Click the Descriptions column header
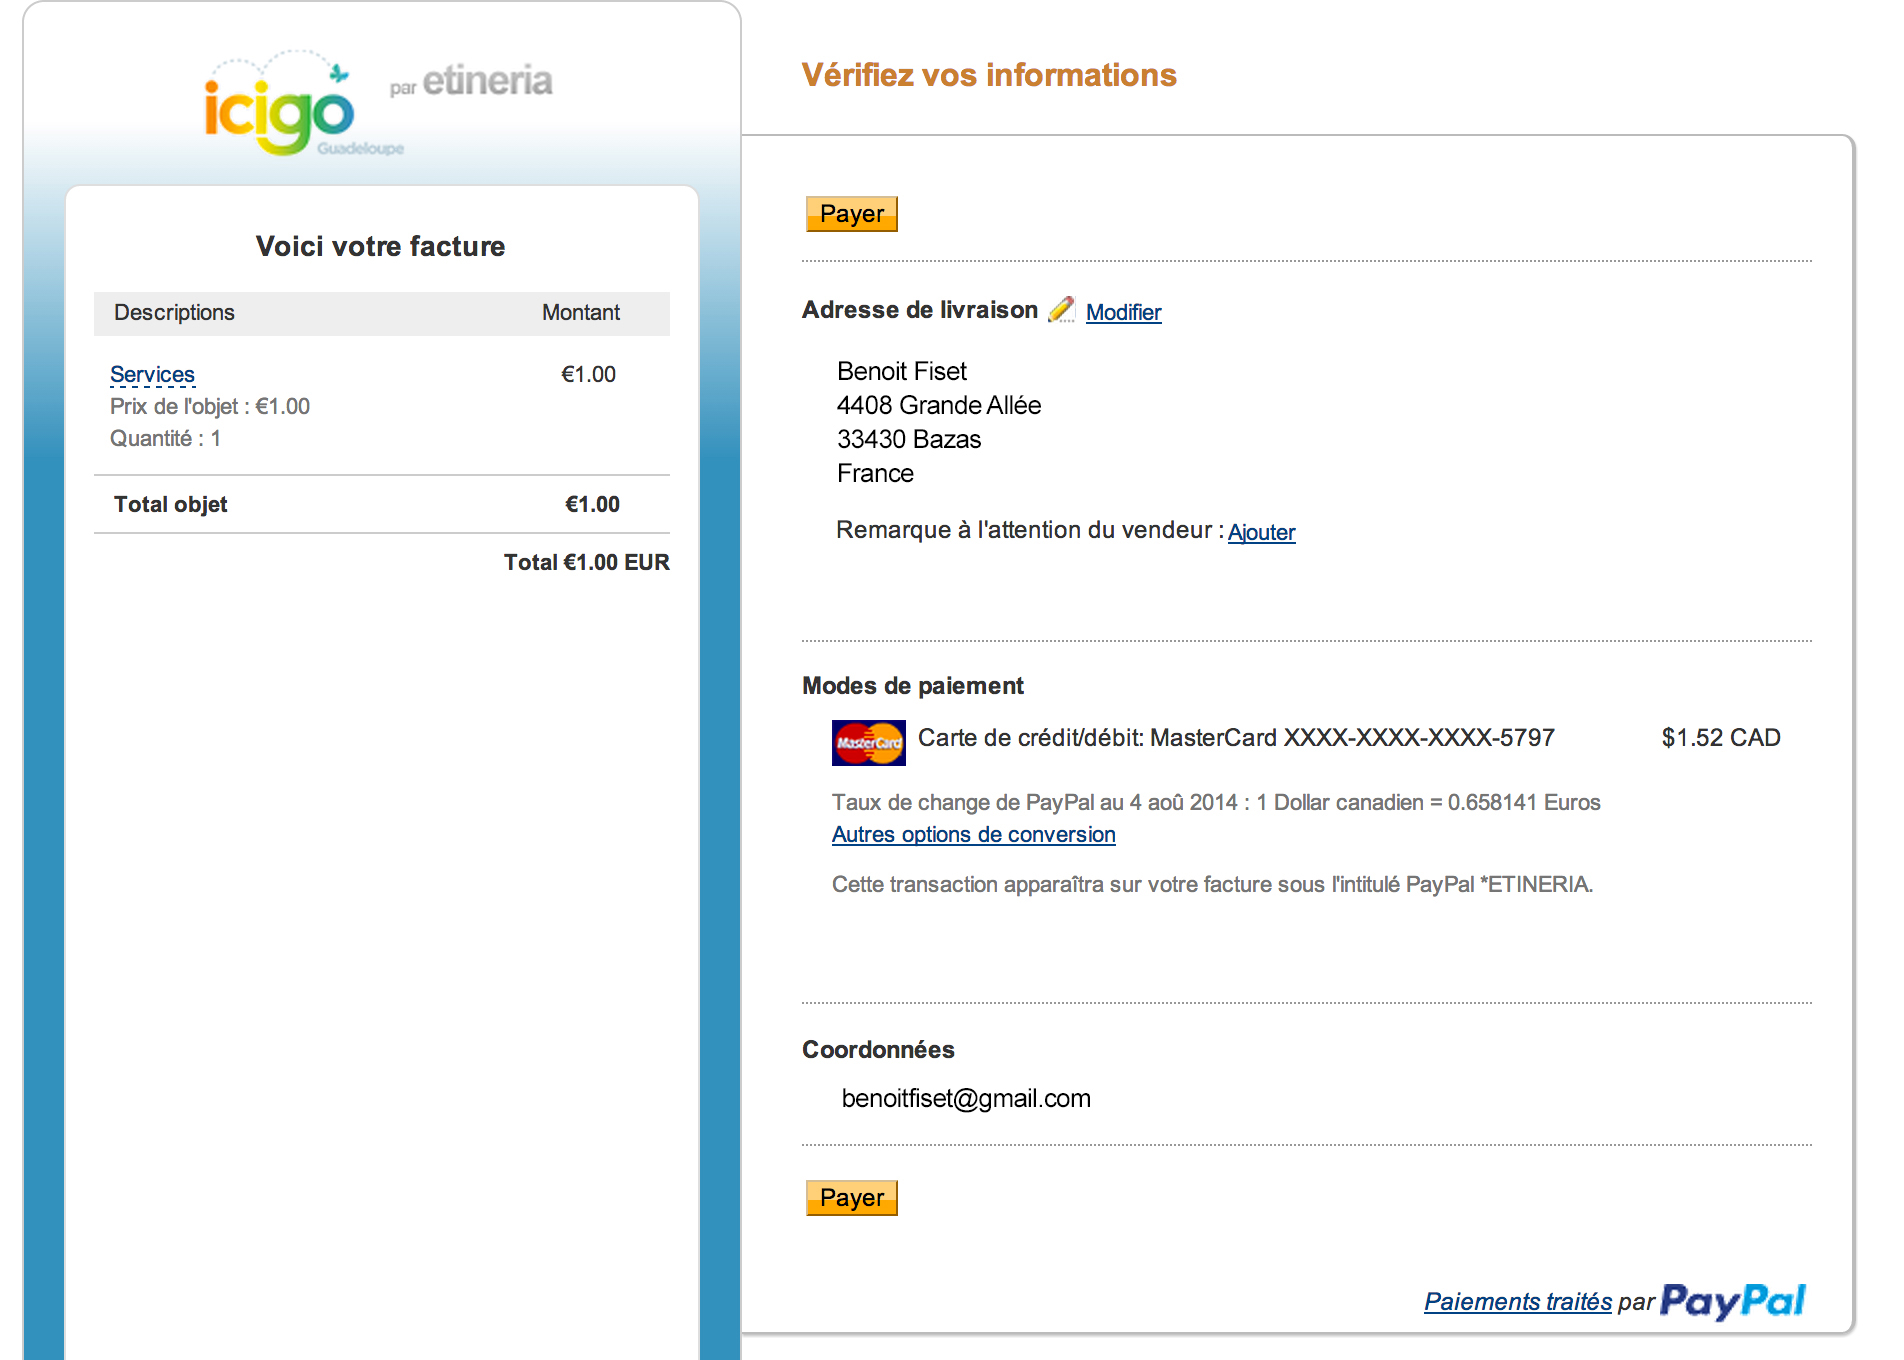1904x1360 pixels. pyautogui.click(x=175, y=312)
